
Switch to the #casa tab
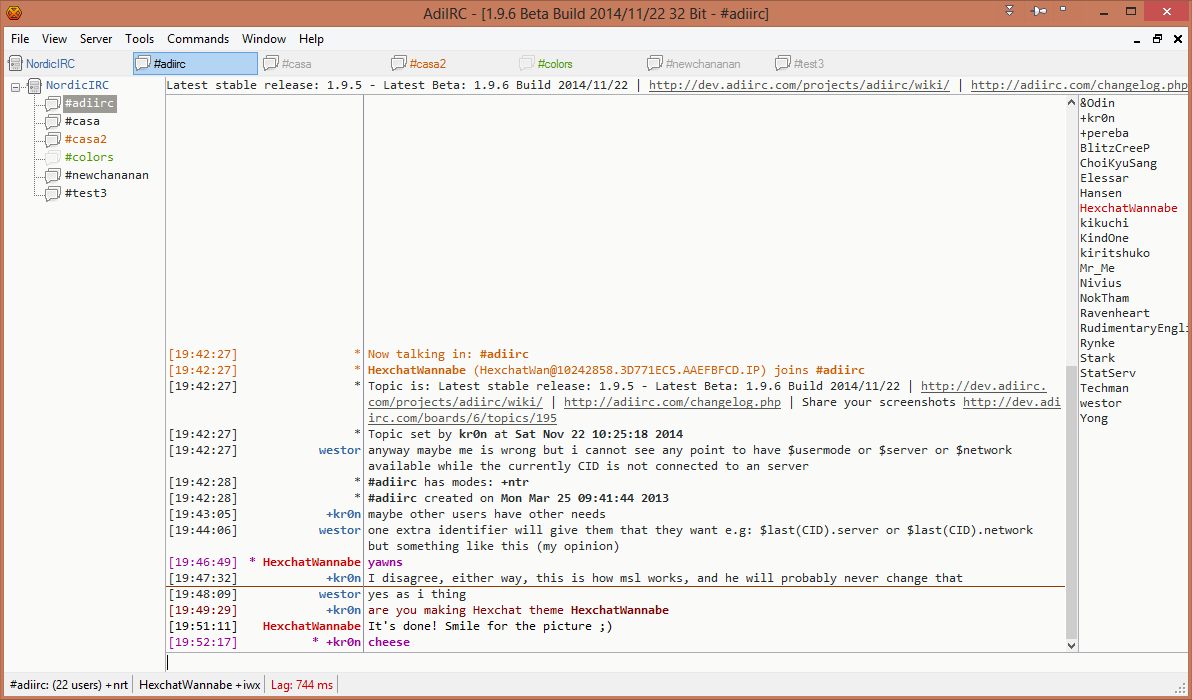click(323, 63)
